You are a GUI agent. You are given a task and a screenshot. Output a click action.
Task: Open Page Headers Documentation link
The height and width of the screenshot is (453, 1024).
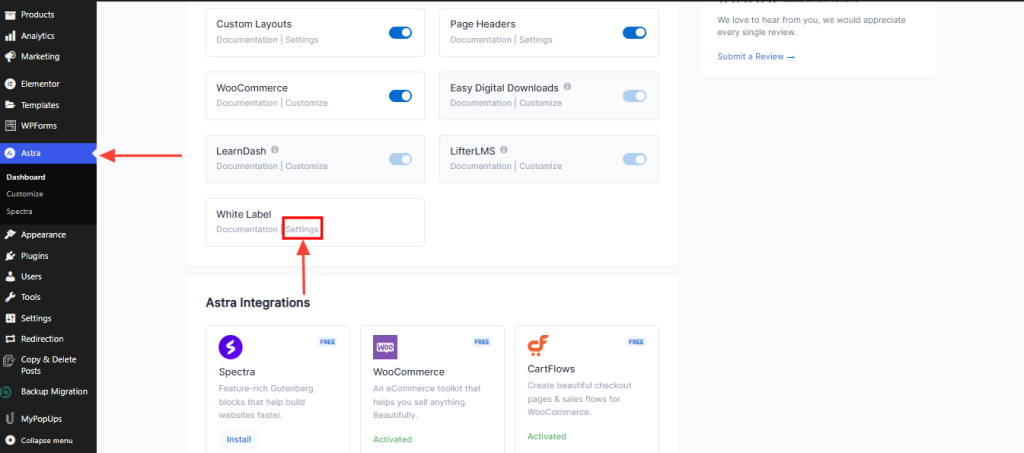tap(481, 40)
